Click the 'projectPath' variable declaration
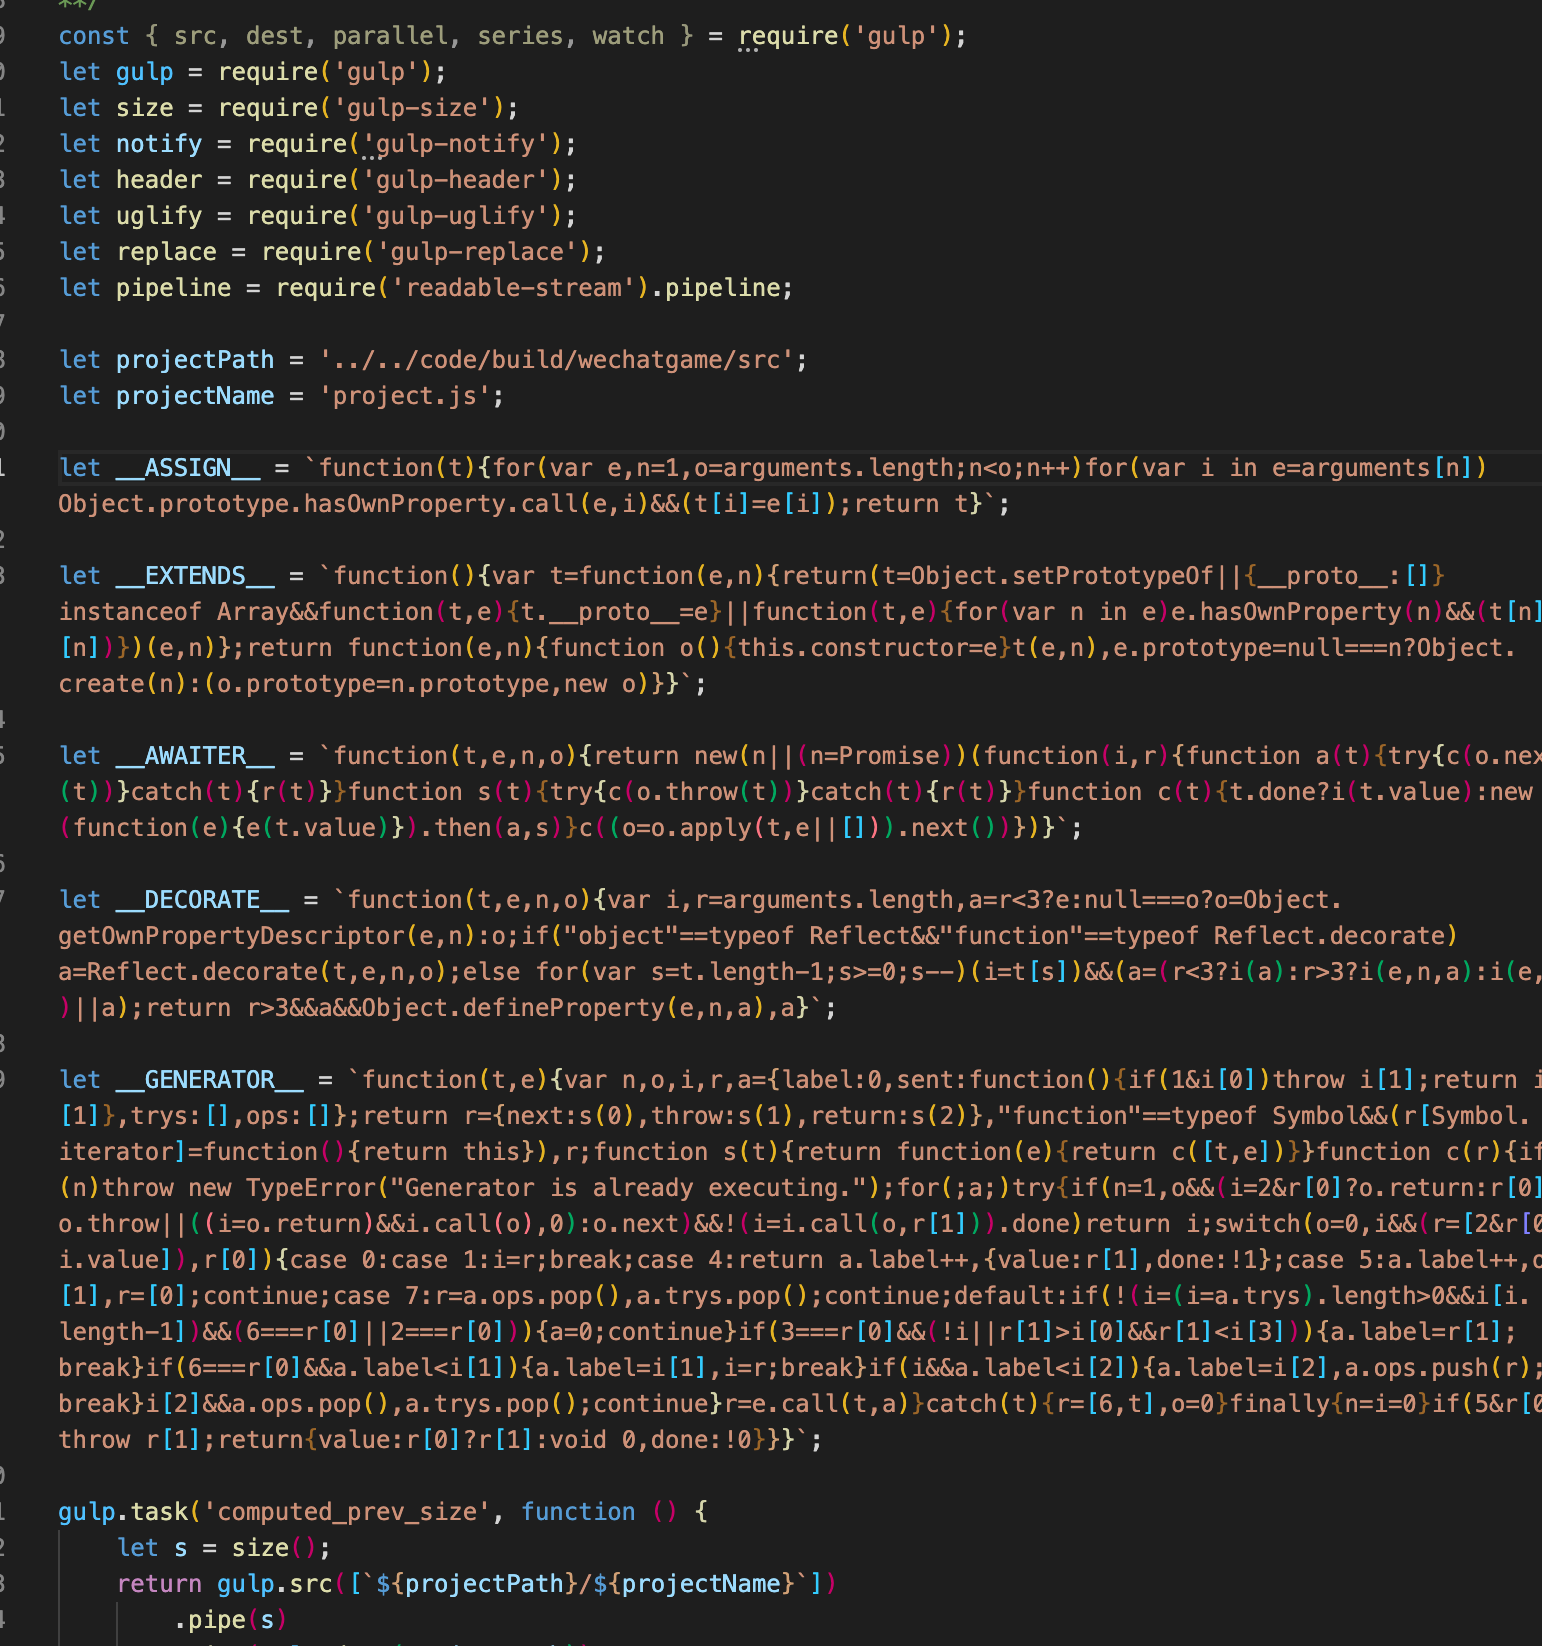Screen dimensions: 1542x1646 tap(195, 360)
